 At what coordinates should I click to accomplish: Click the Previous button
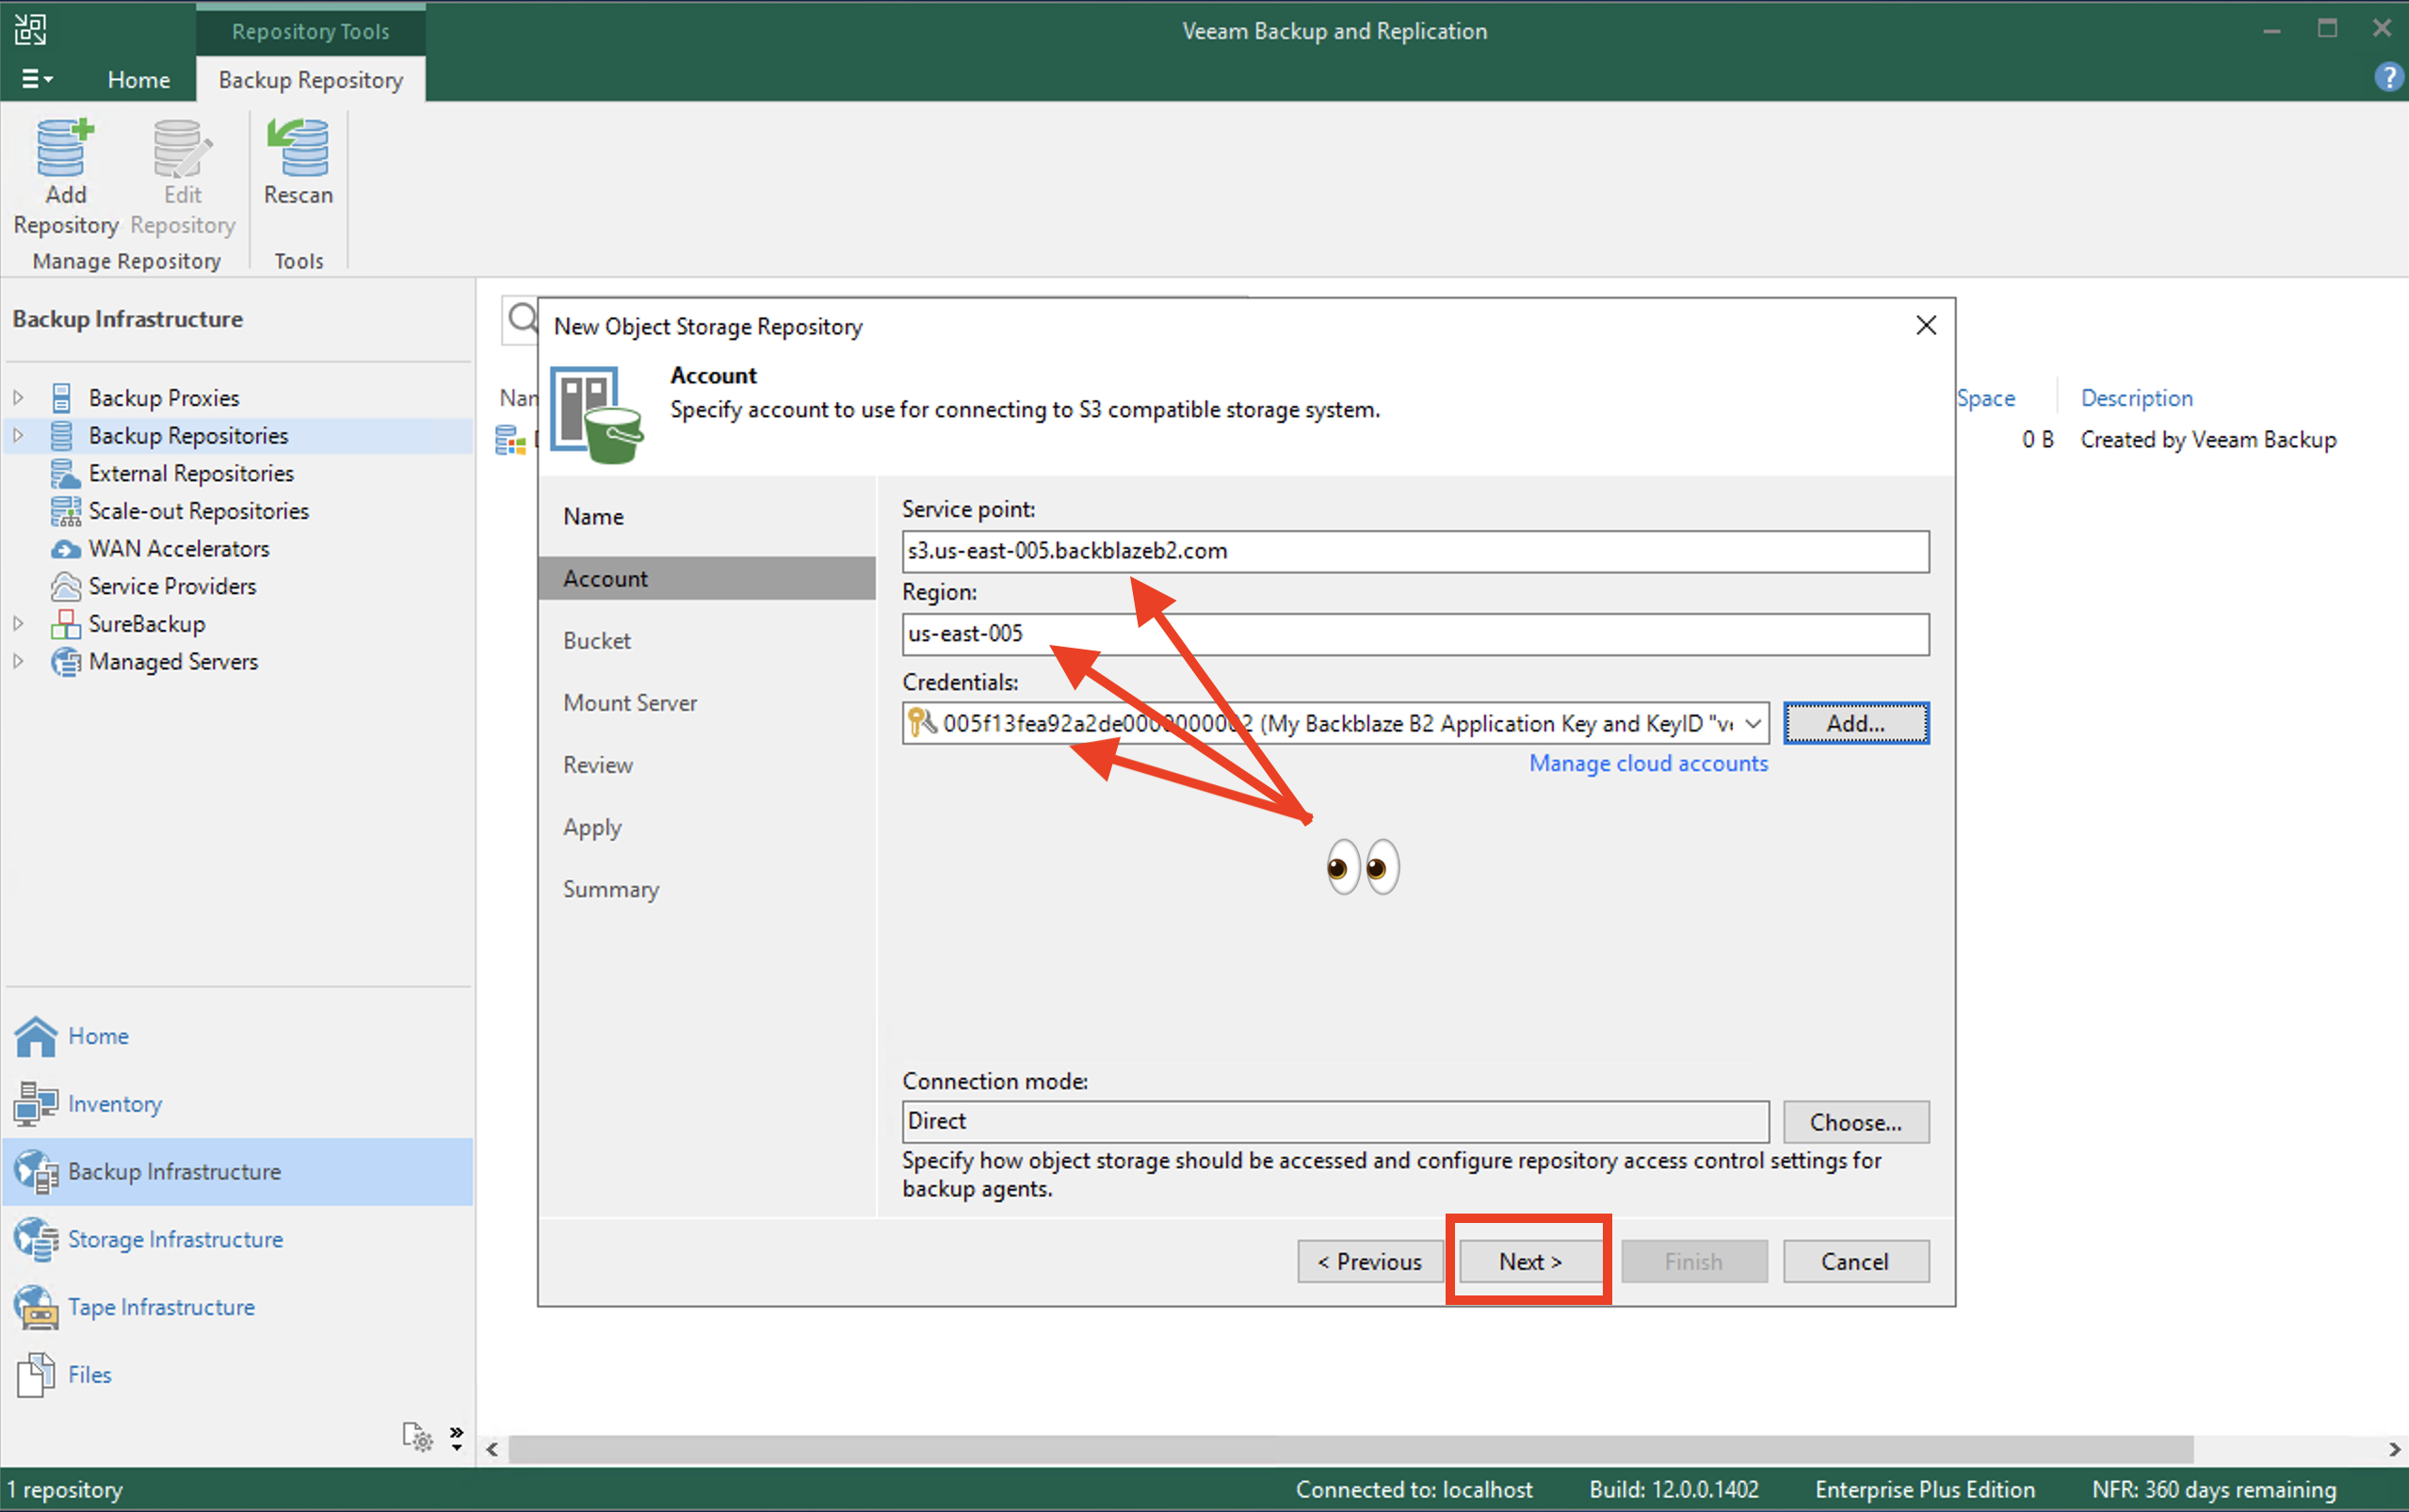point(1369,1261)
